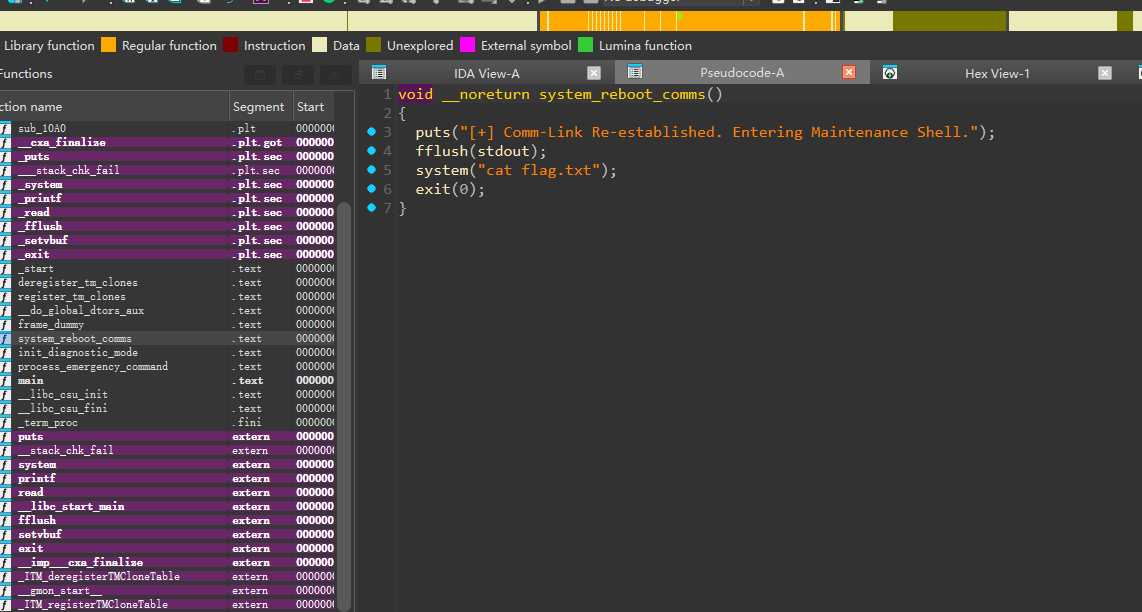The height and width of the screenshot is (612, 1142).
Task: Click the Functions panel maximize button
Action: [260, 74]
